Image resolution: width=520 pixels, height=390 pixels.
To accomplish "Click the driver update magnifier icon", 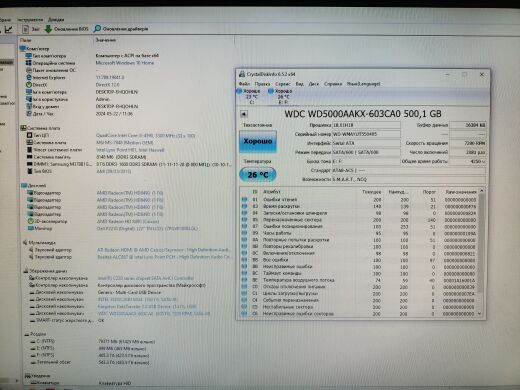I will tap(97, 29).
